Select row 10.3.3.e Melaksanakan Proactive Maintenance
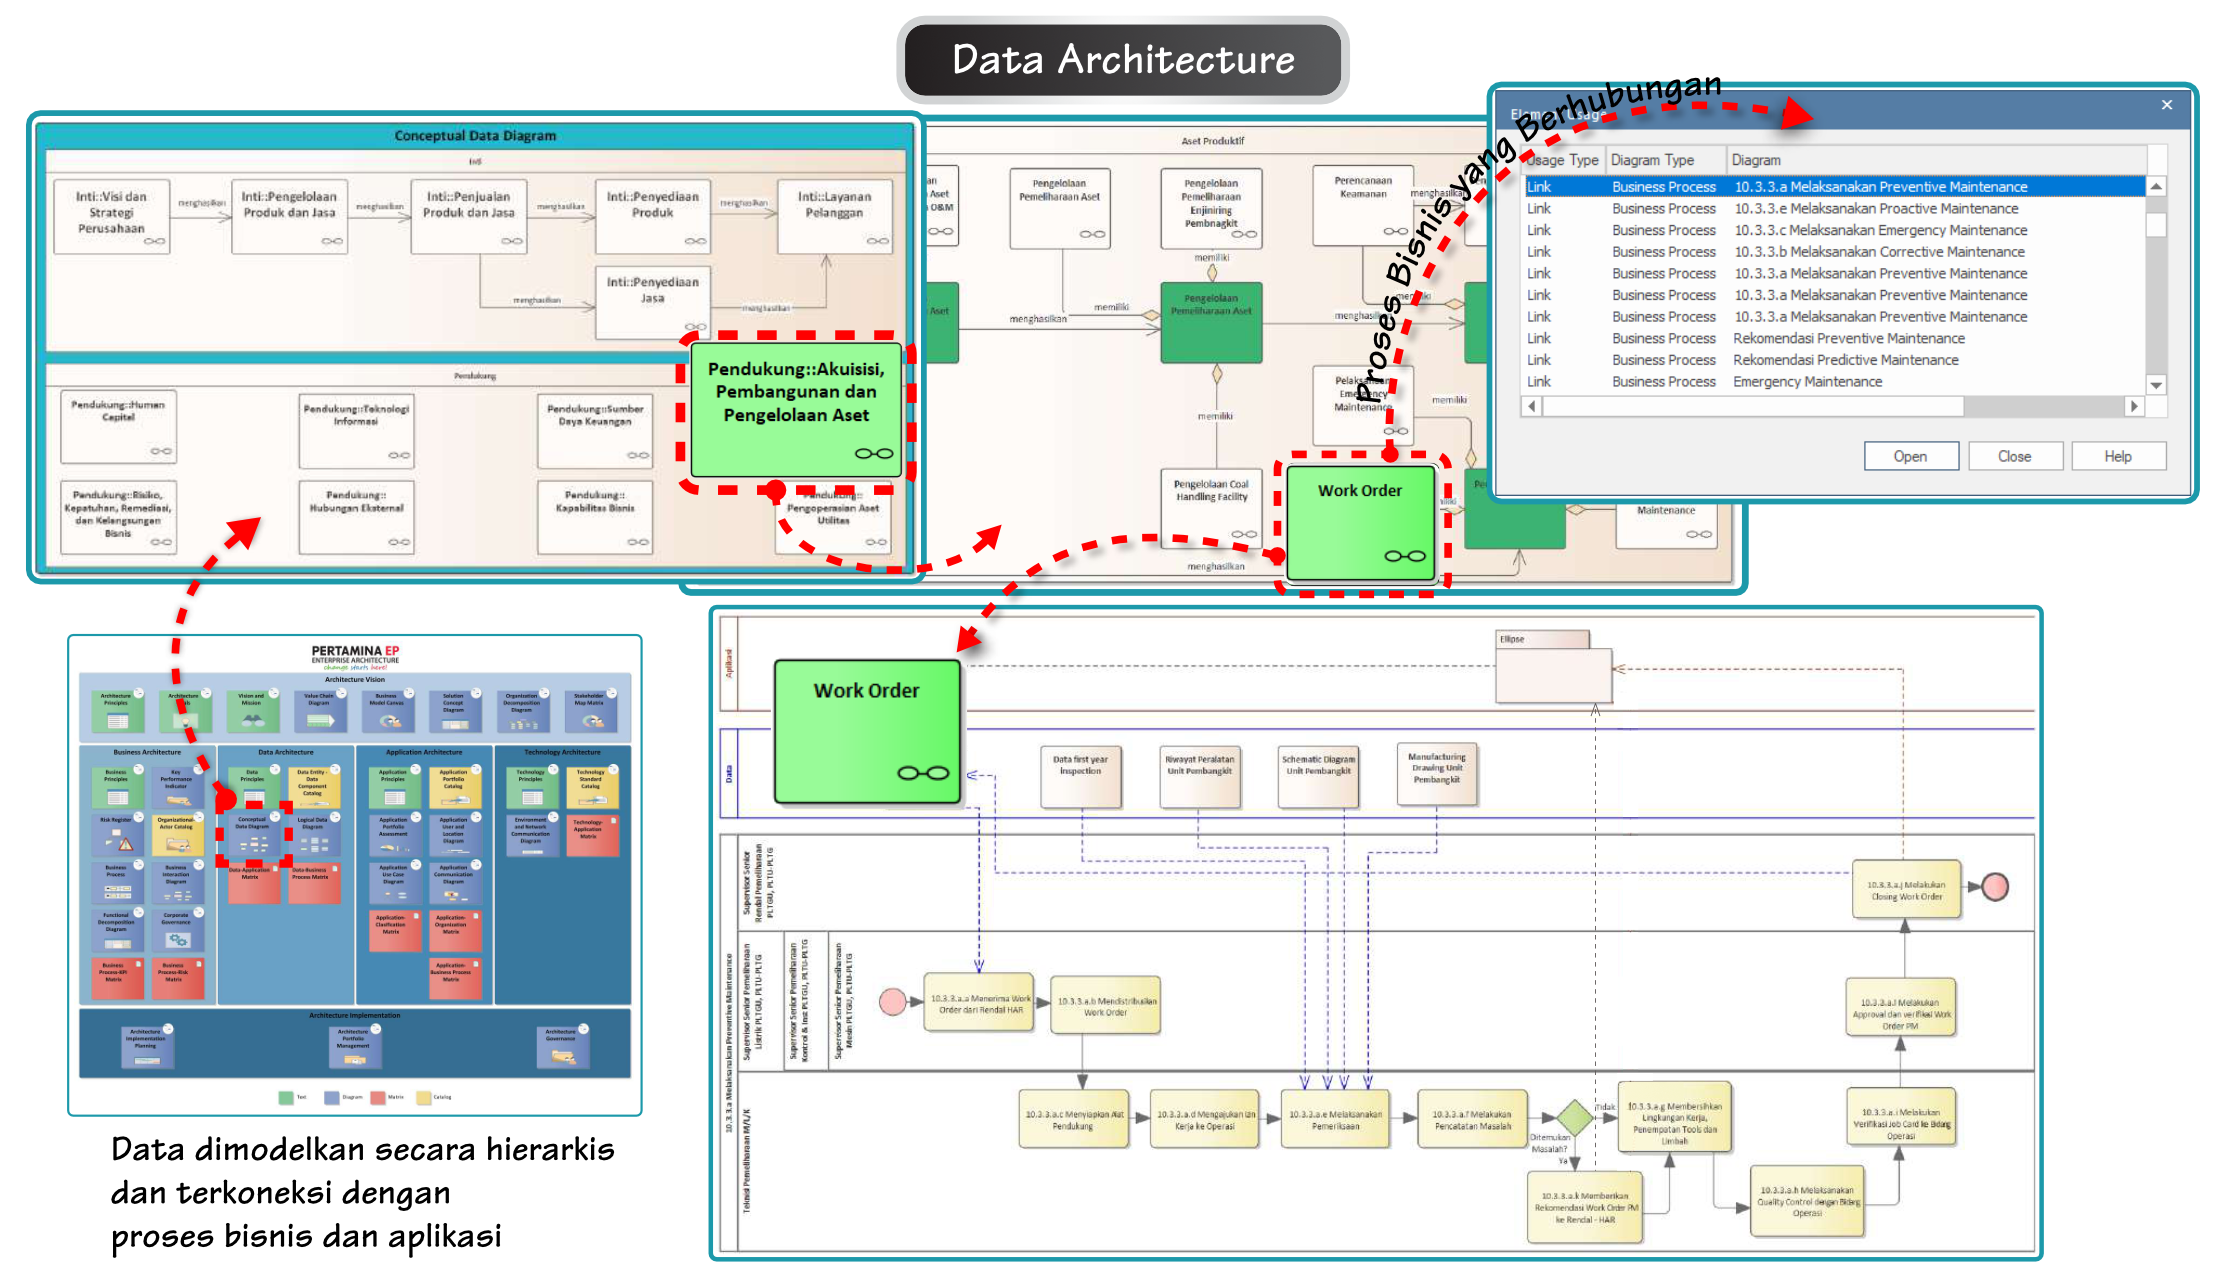This screenshot has height=1282, width=2226. point(1834,209)
